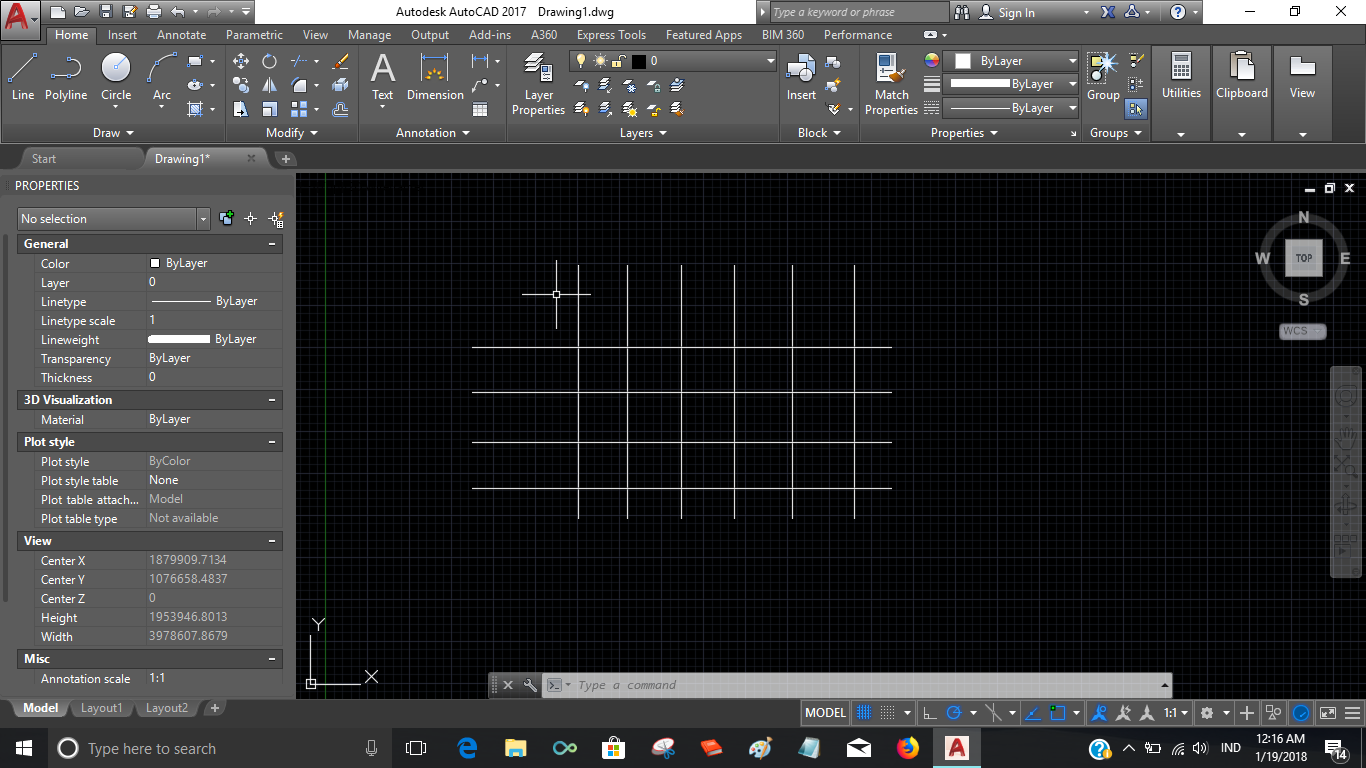Open the Parametric ribbon tab

pyautogui.click(x=254, y=35)
